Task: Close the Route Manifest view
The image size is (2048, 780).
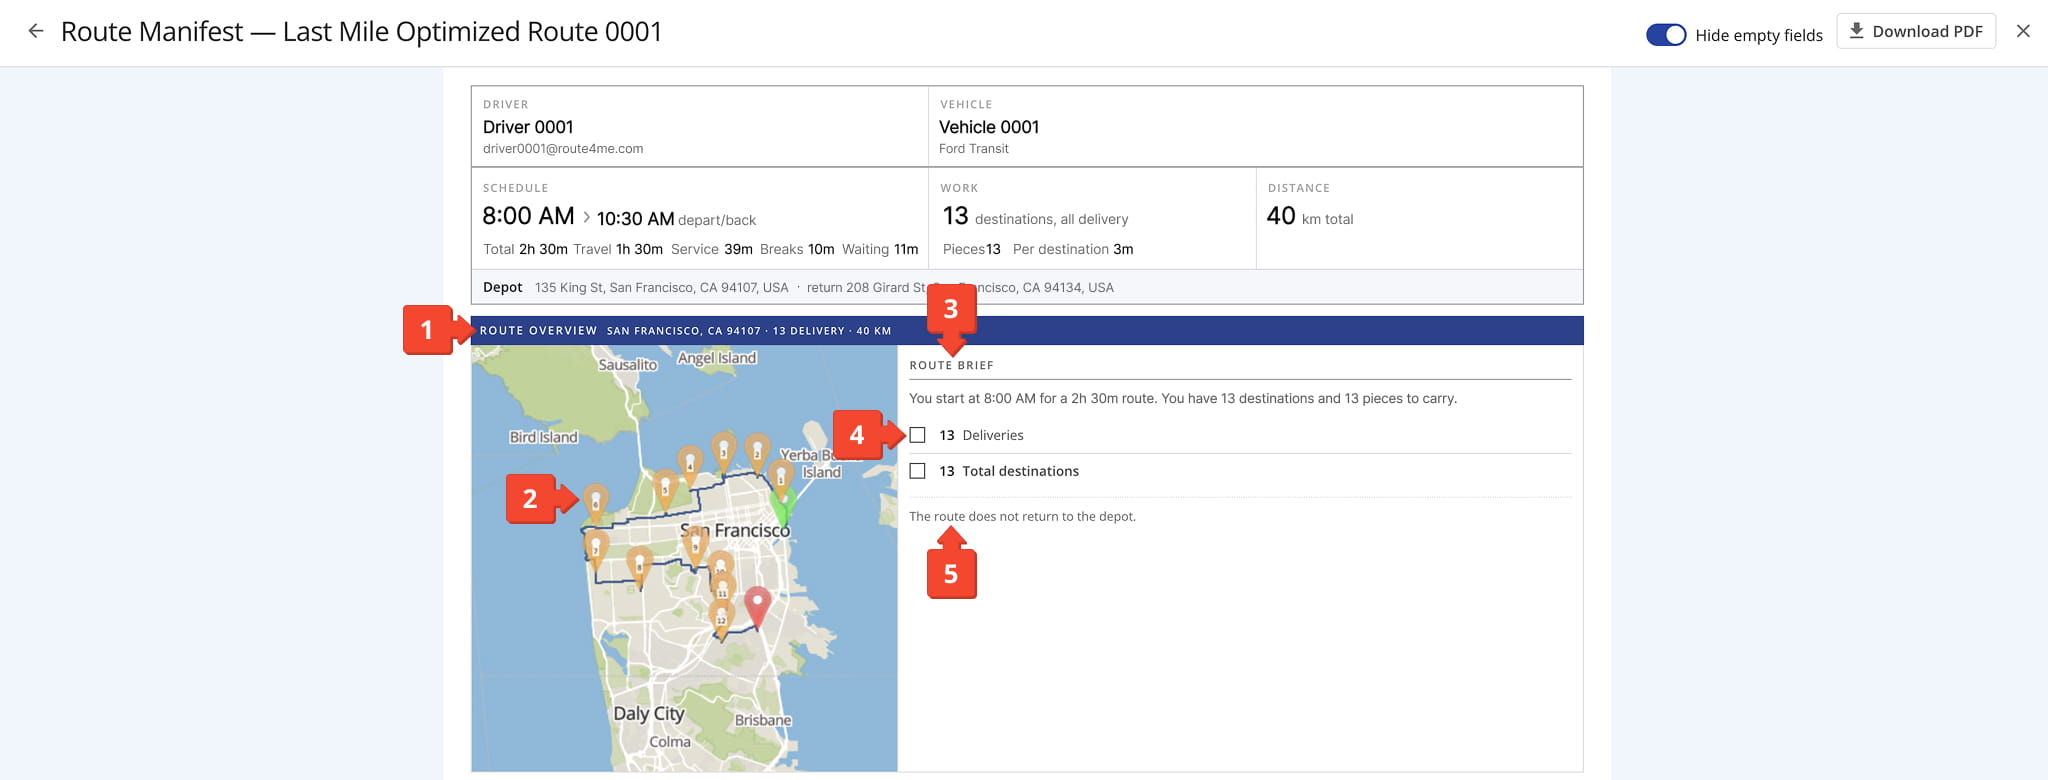Action: click(2023, 31)
